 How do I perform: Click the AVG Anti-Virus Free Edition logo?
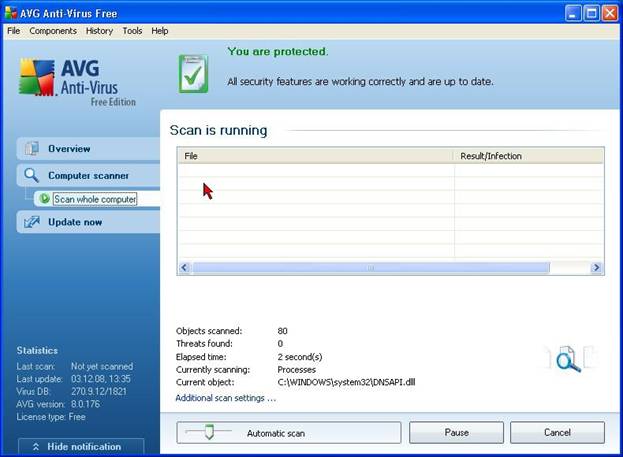(78, 83)
